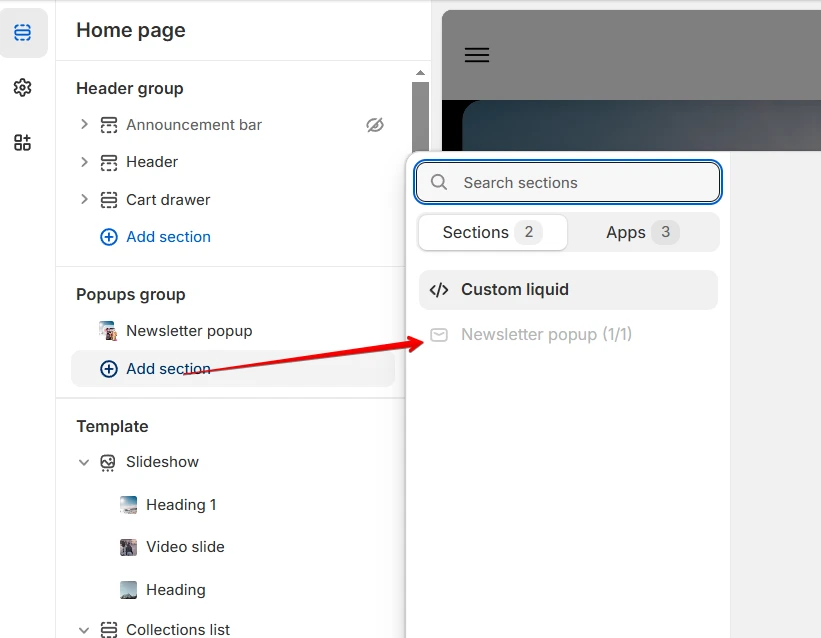Expand the Announcement bar section
Image resolution: width=821 pixels, height=638 pixels.
(84, 125)
